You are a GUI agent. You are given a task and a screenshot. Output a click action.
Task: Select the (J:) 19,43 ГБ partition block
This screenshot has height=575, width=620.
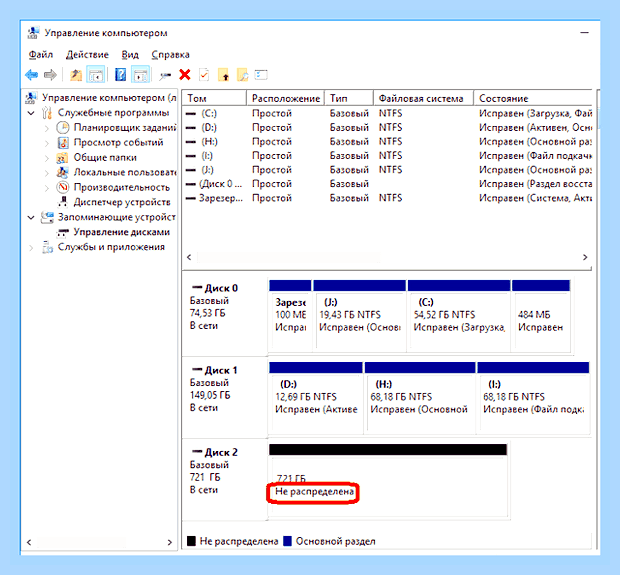point(359,316)
